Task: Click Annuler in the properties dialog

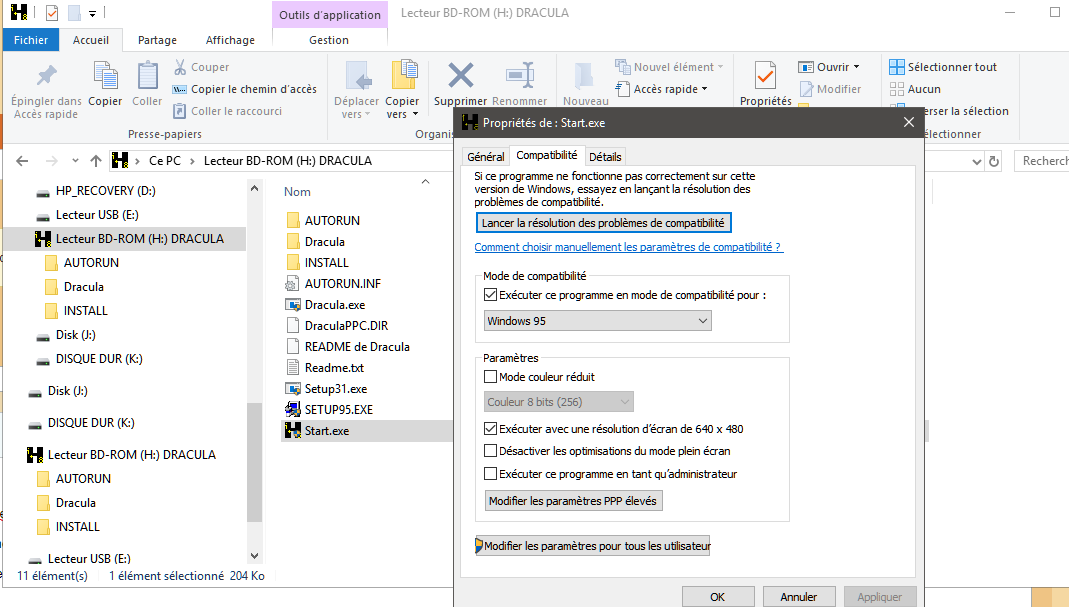Action: pos(798,597)
